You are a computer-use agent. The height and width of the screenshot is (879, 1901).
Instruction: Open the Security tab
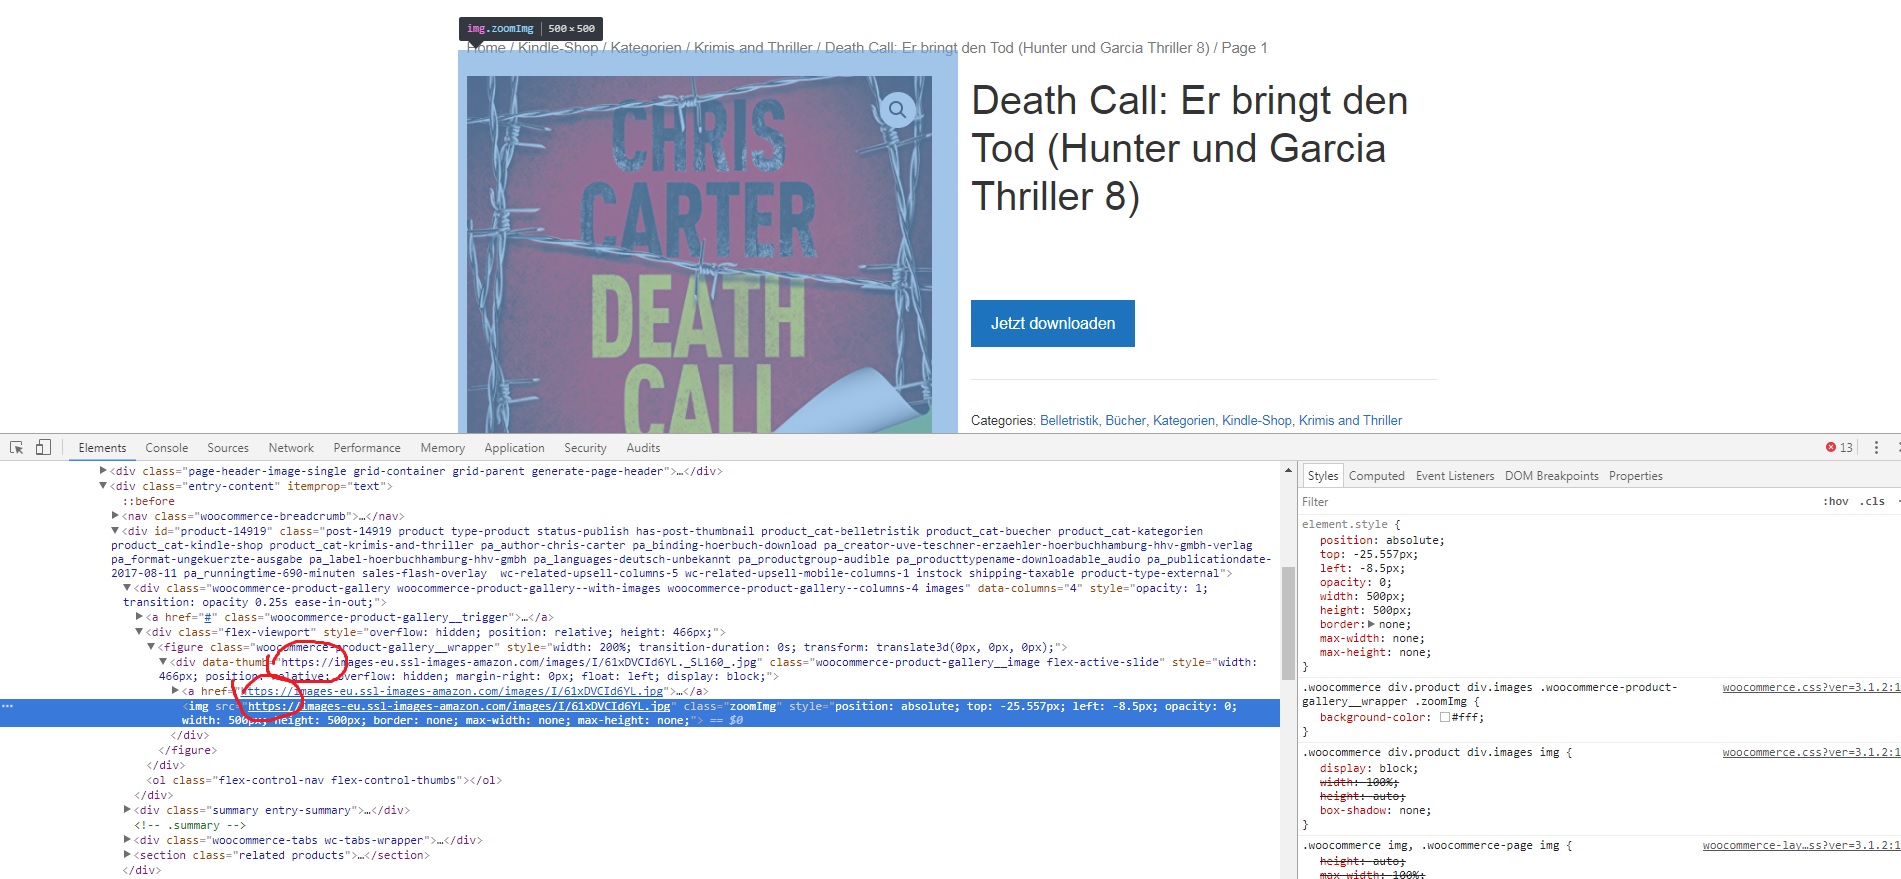tap(585, 448)
